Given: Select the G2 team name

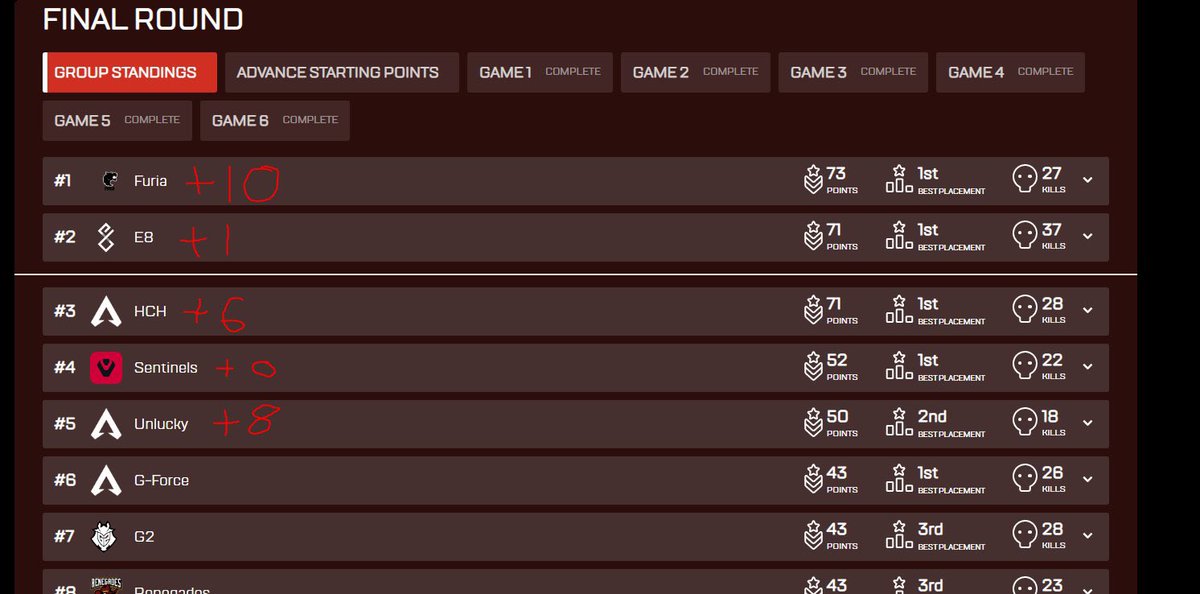Looking at the screenshot, I should pyautogui.click(x=144, y=536).
